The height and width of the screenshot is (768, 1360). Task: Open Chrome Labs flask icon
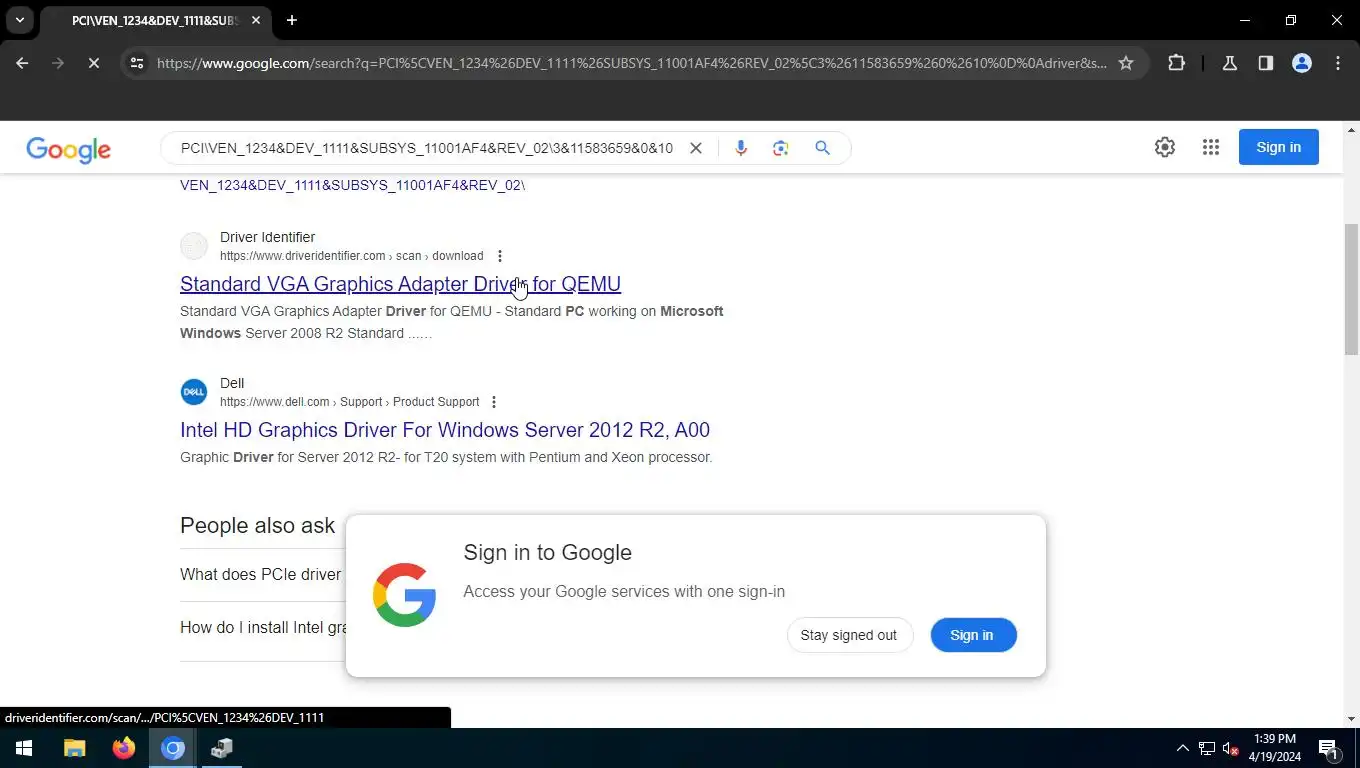1230,63
